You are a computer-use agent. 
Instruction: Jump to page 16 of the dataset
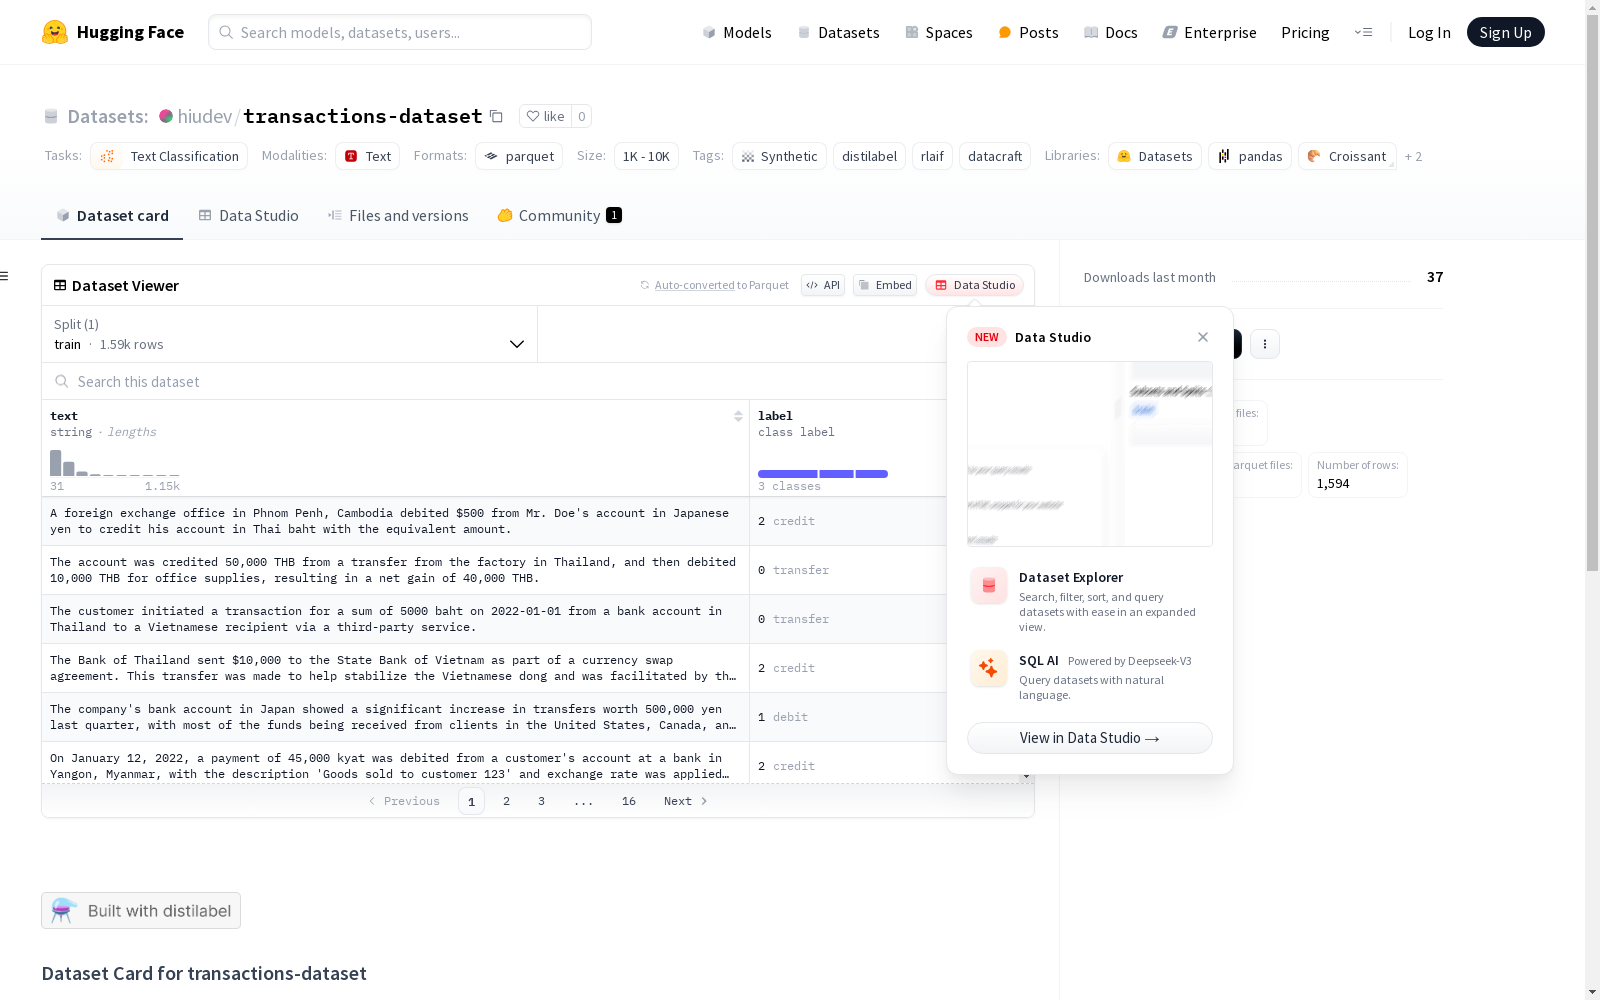[x=629, y=801]
